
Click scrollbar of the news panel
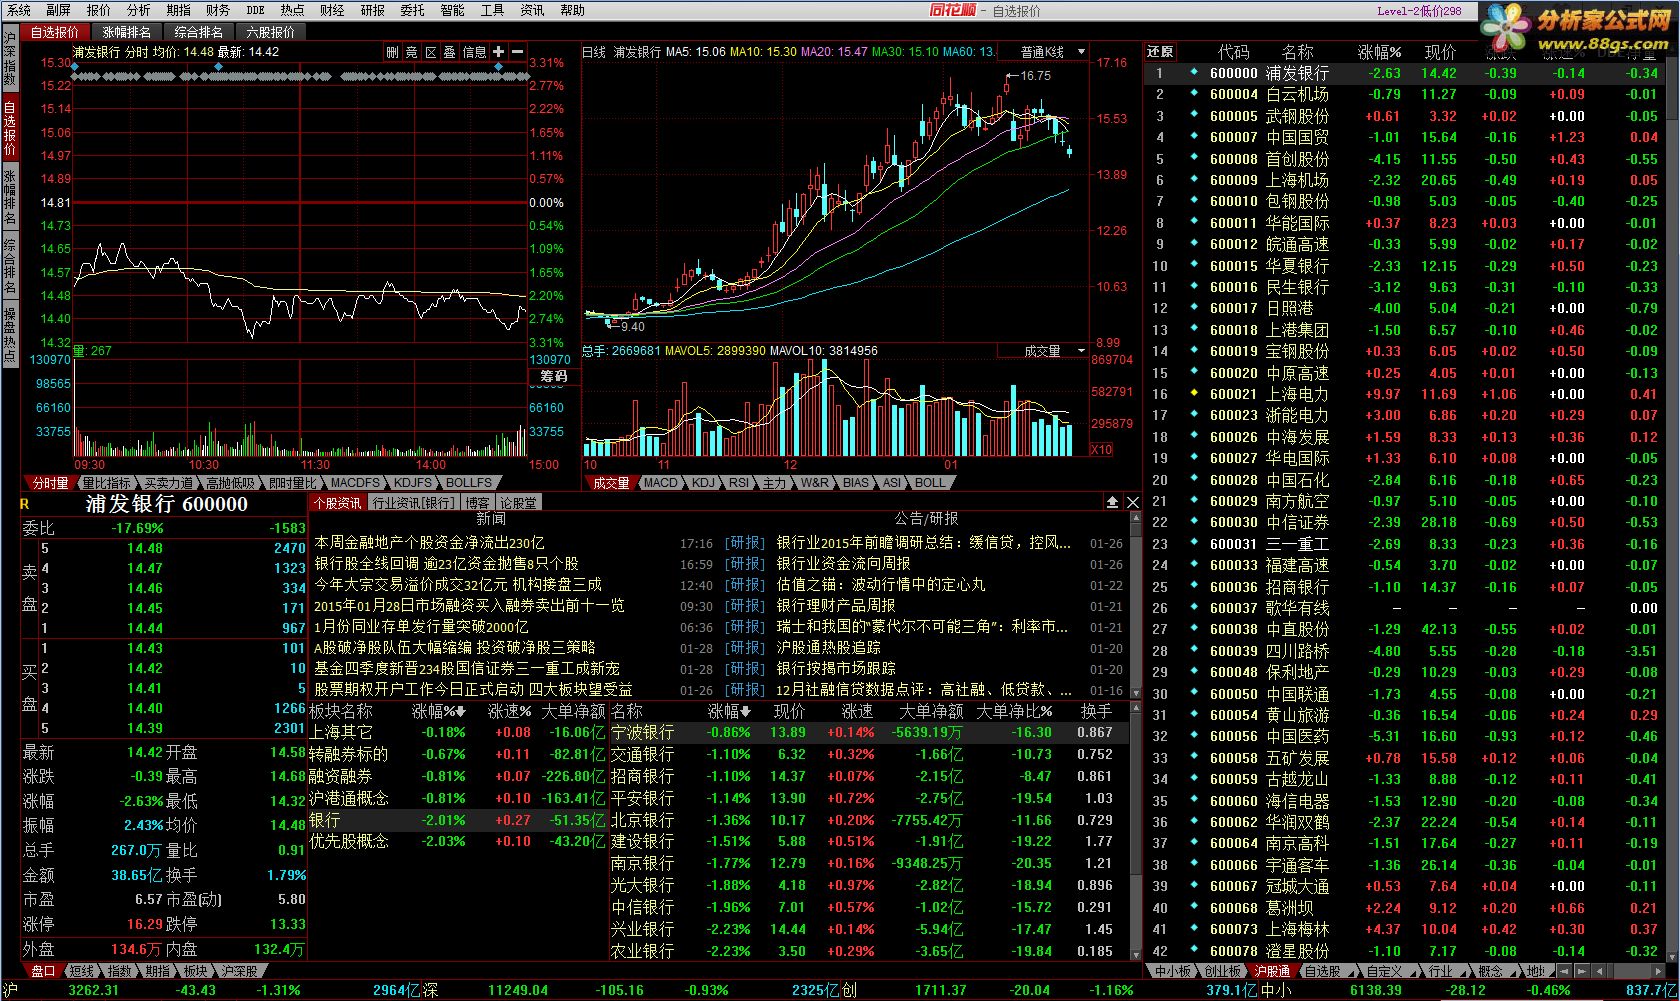(1134, 605)
